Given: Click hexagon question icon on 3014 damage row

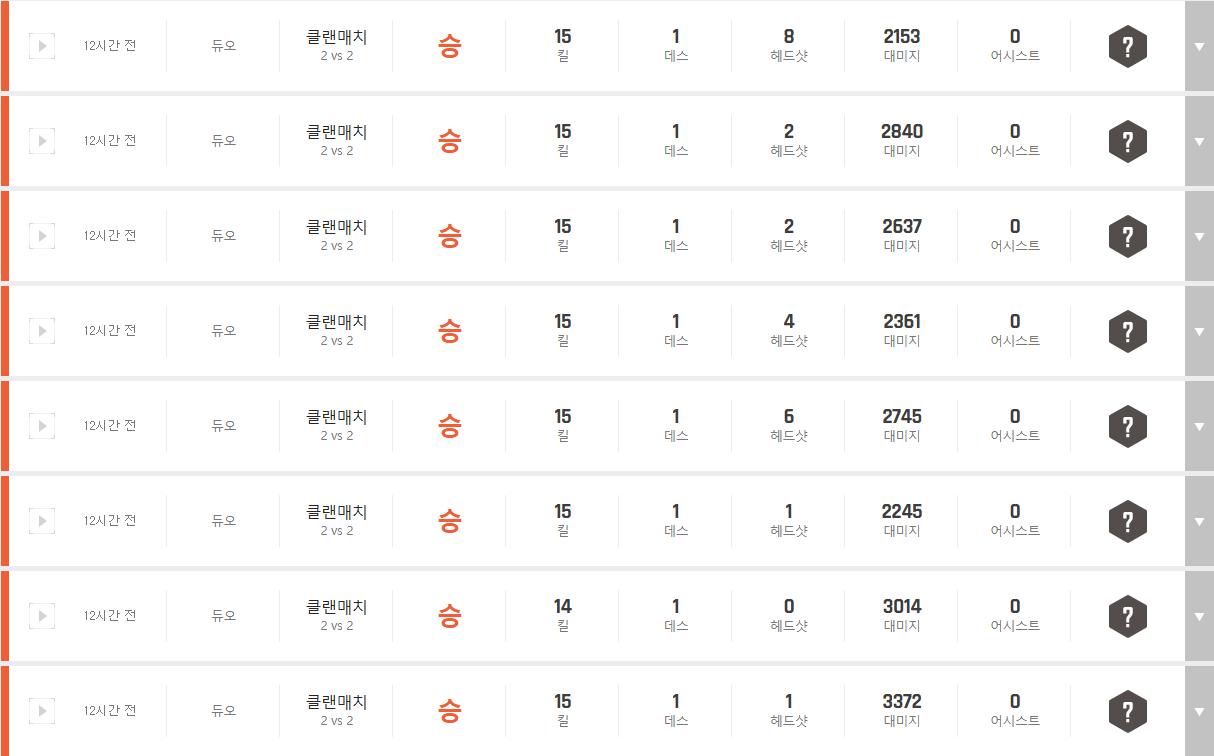Looking at the screenshot, I should point(1127,617).
